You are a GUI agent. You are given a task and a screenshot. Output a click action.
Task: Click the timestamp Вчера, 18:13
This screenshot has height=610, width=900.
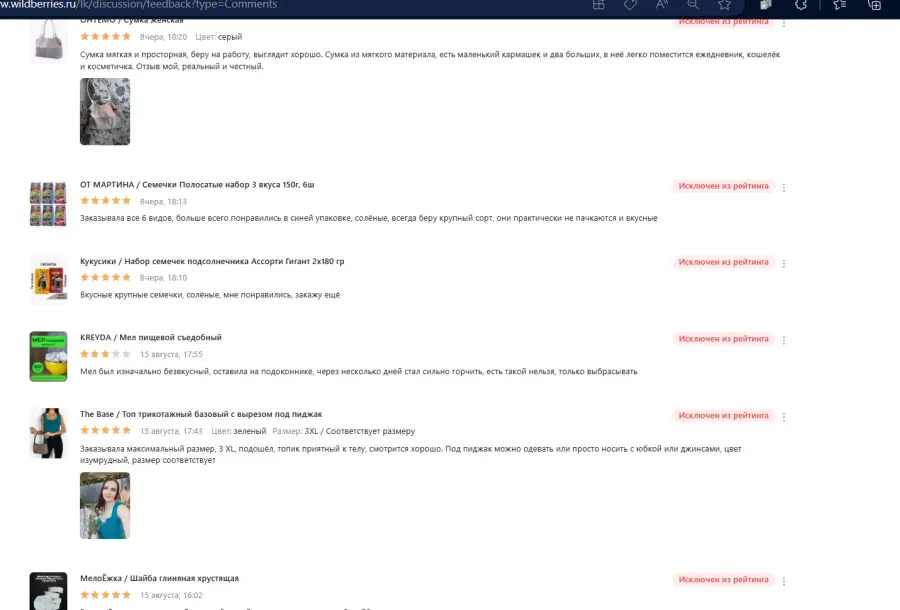(164, 202)
